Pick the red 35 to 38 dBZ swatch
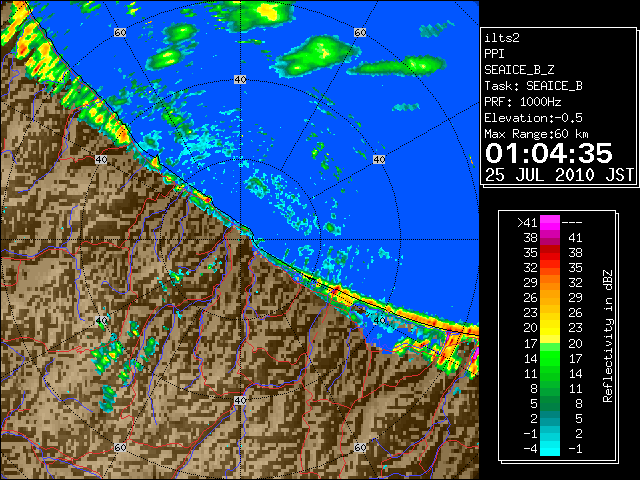 (x=550, y=253)
